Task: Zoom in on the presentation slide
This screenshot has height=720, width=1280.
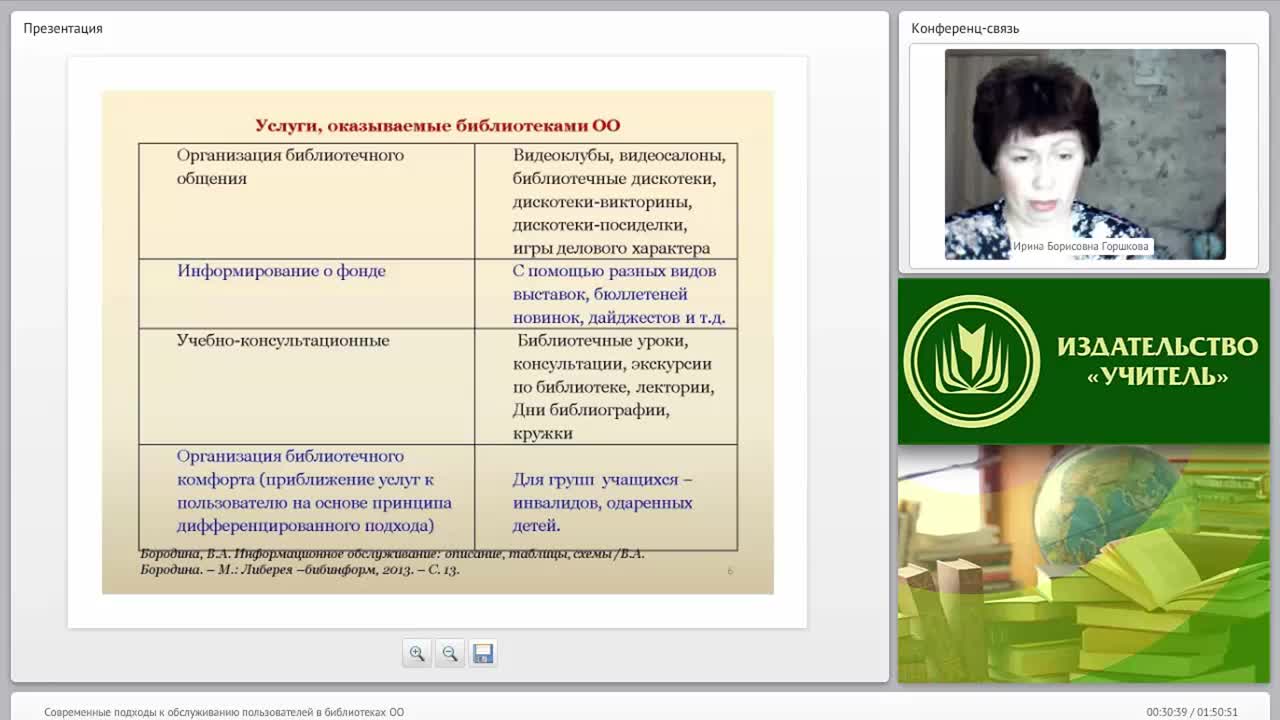Action: (417, 653)
